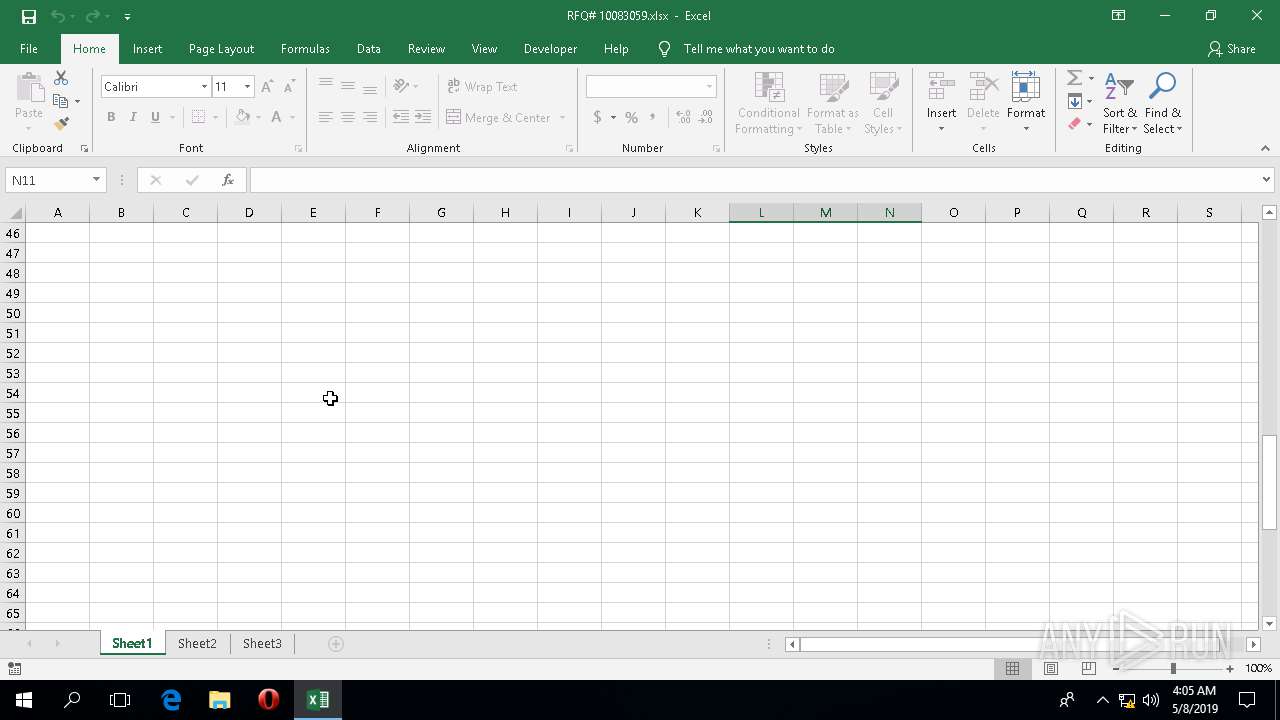Click the Align Right icon
Viewport: 1280px width, 720px height.
pos(370,117)
